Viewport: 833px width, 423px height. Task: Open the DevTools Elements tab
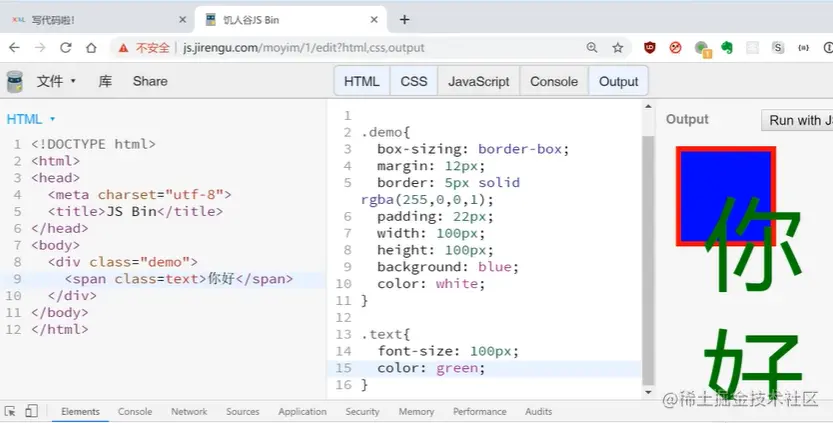pos(80,411)
